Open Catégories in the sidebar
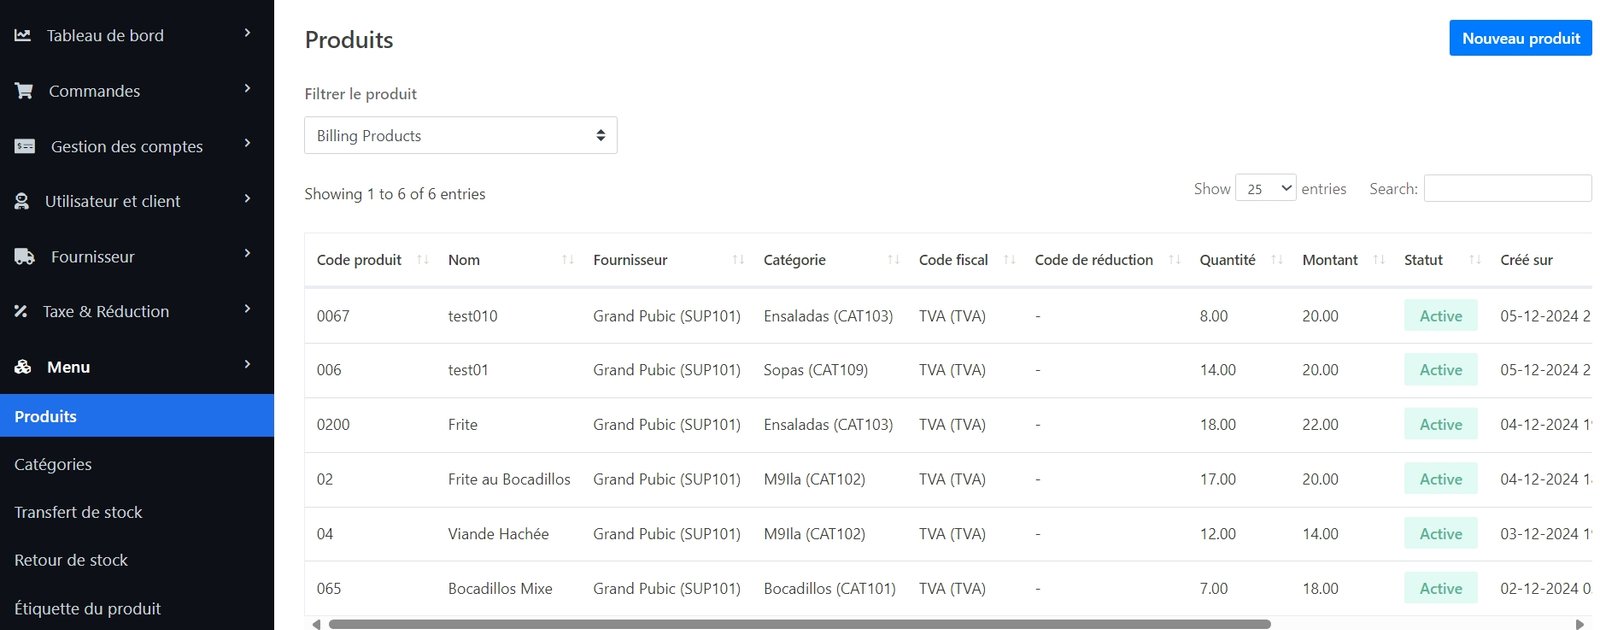The width and height of the screenshot is (1600, 630). coord(53,465)
